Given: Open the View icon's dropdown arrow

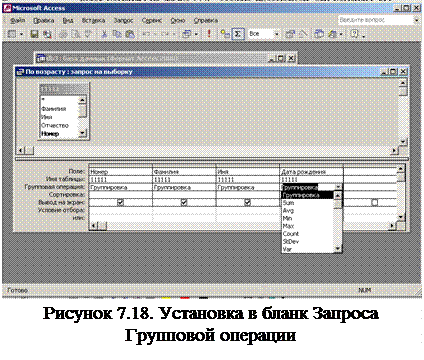Looking at the screenshot, I should tap(21, 34).
